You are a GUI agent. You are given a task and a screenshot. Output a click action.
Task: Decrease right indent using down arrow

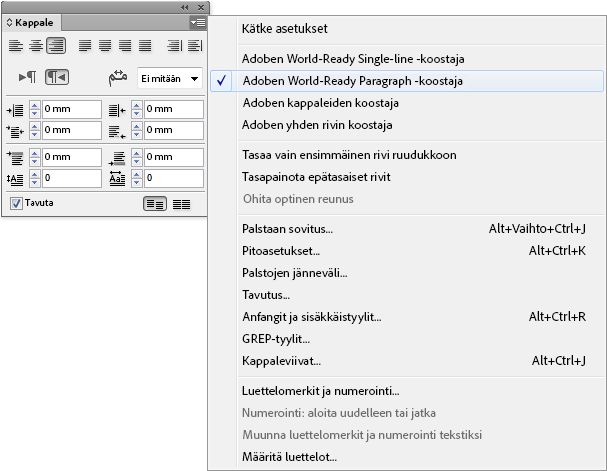click(137, 114)
